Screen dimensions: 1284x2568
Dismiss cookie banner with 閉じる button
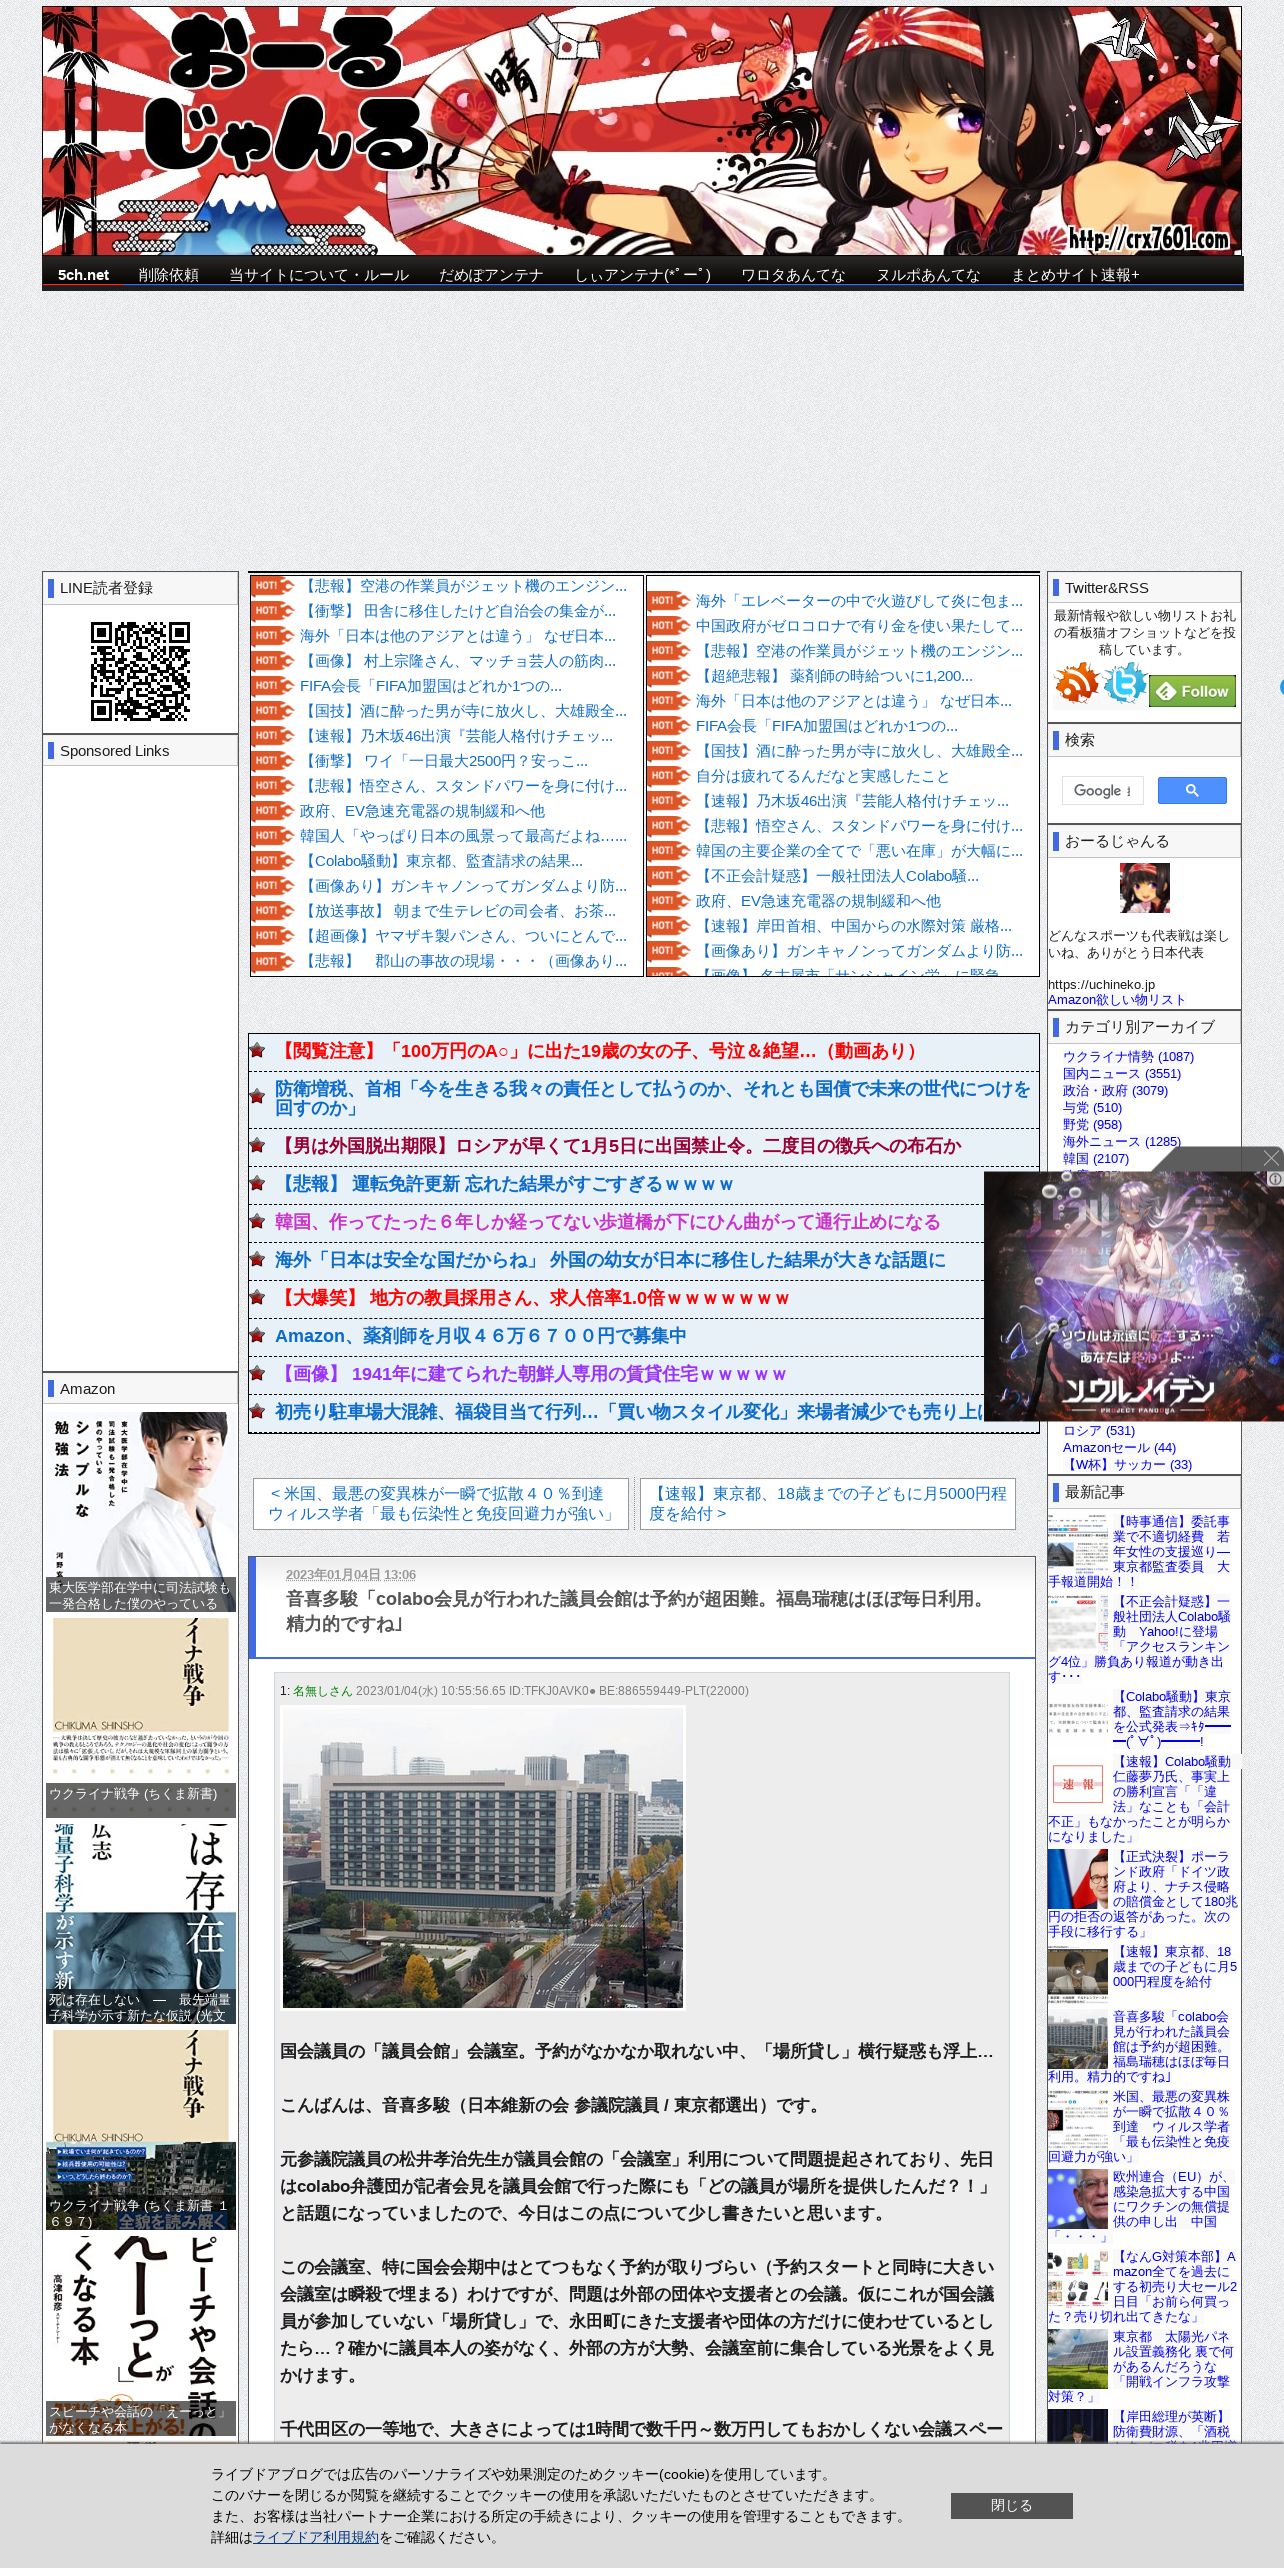click(x=1011, y=2505)
